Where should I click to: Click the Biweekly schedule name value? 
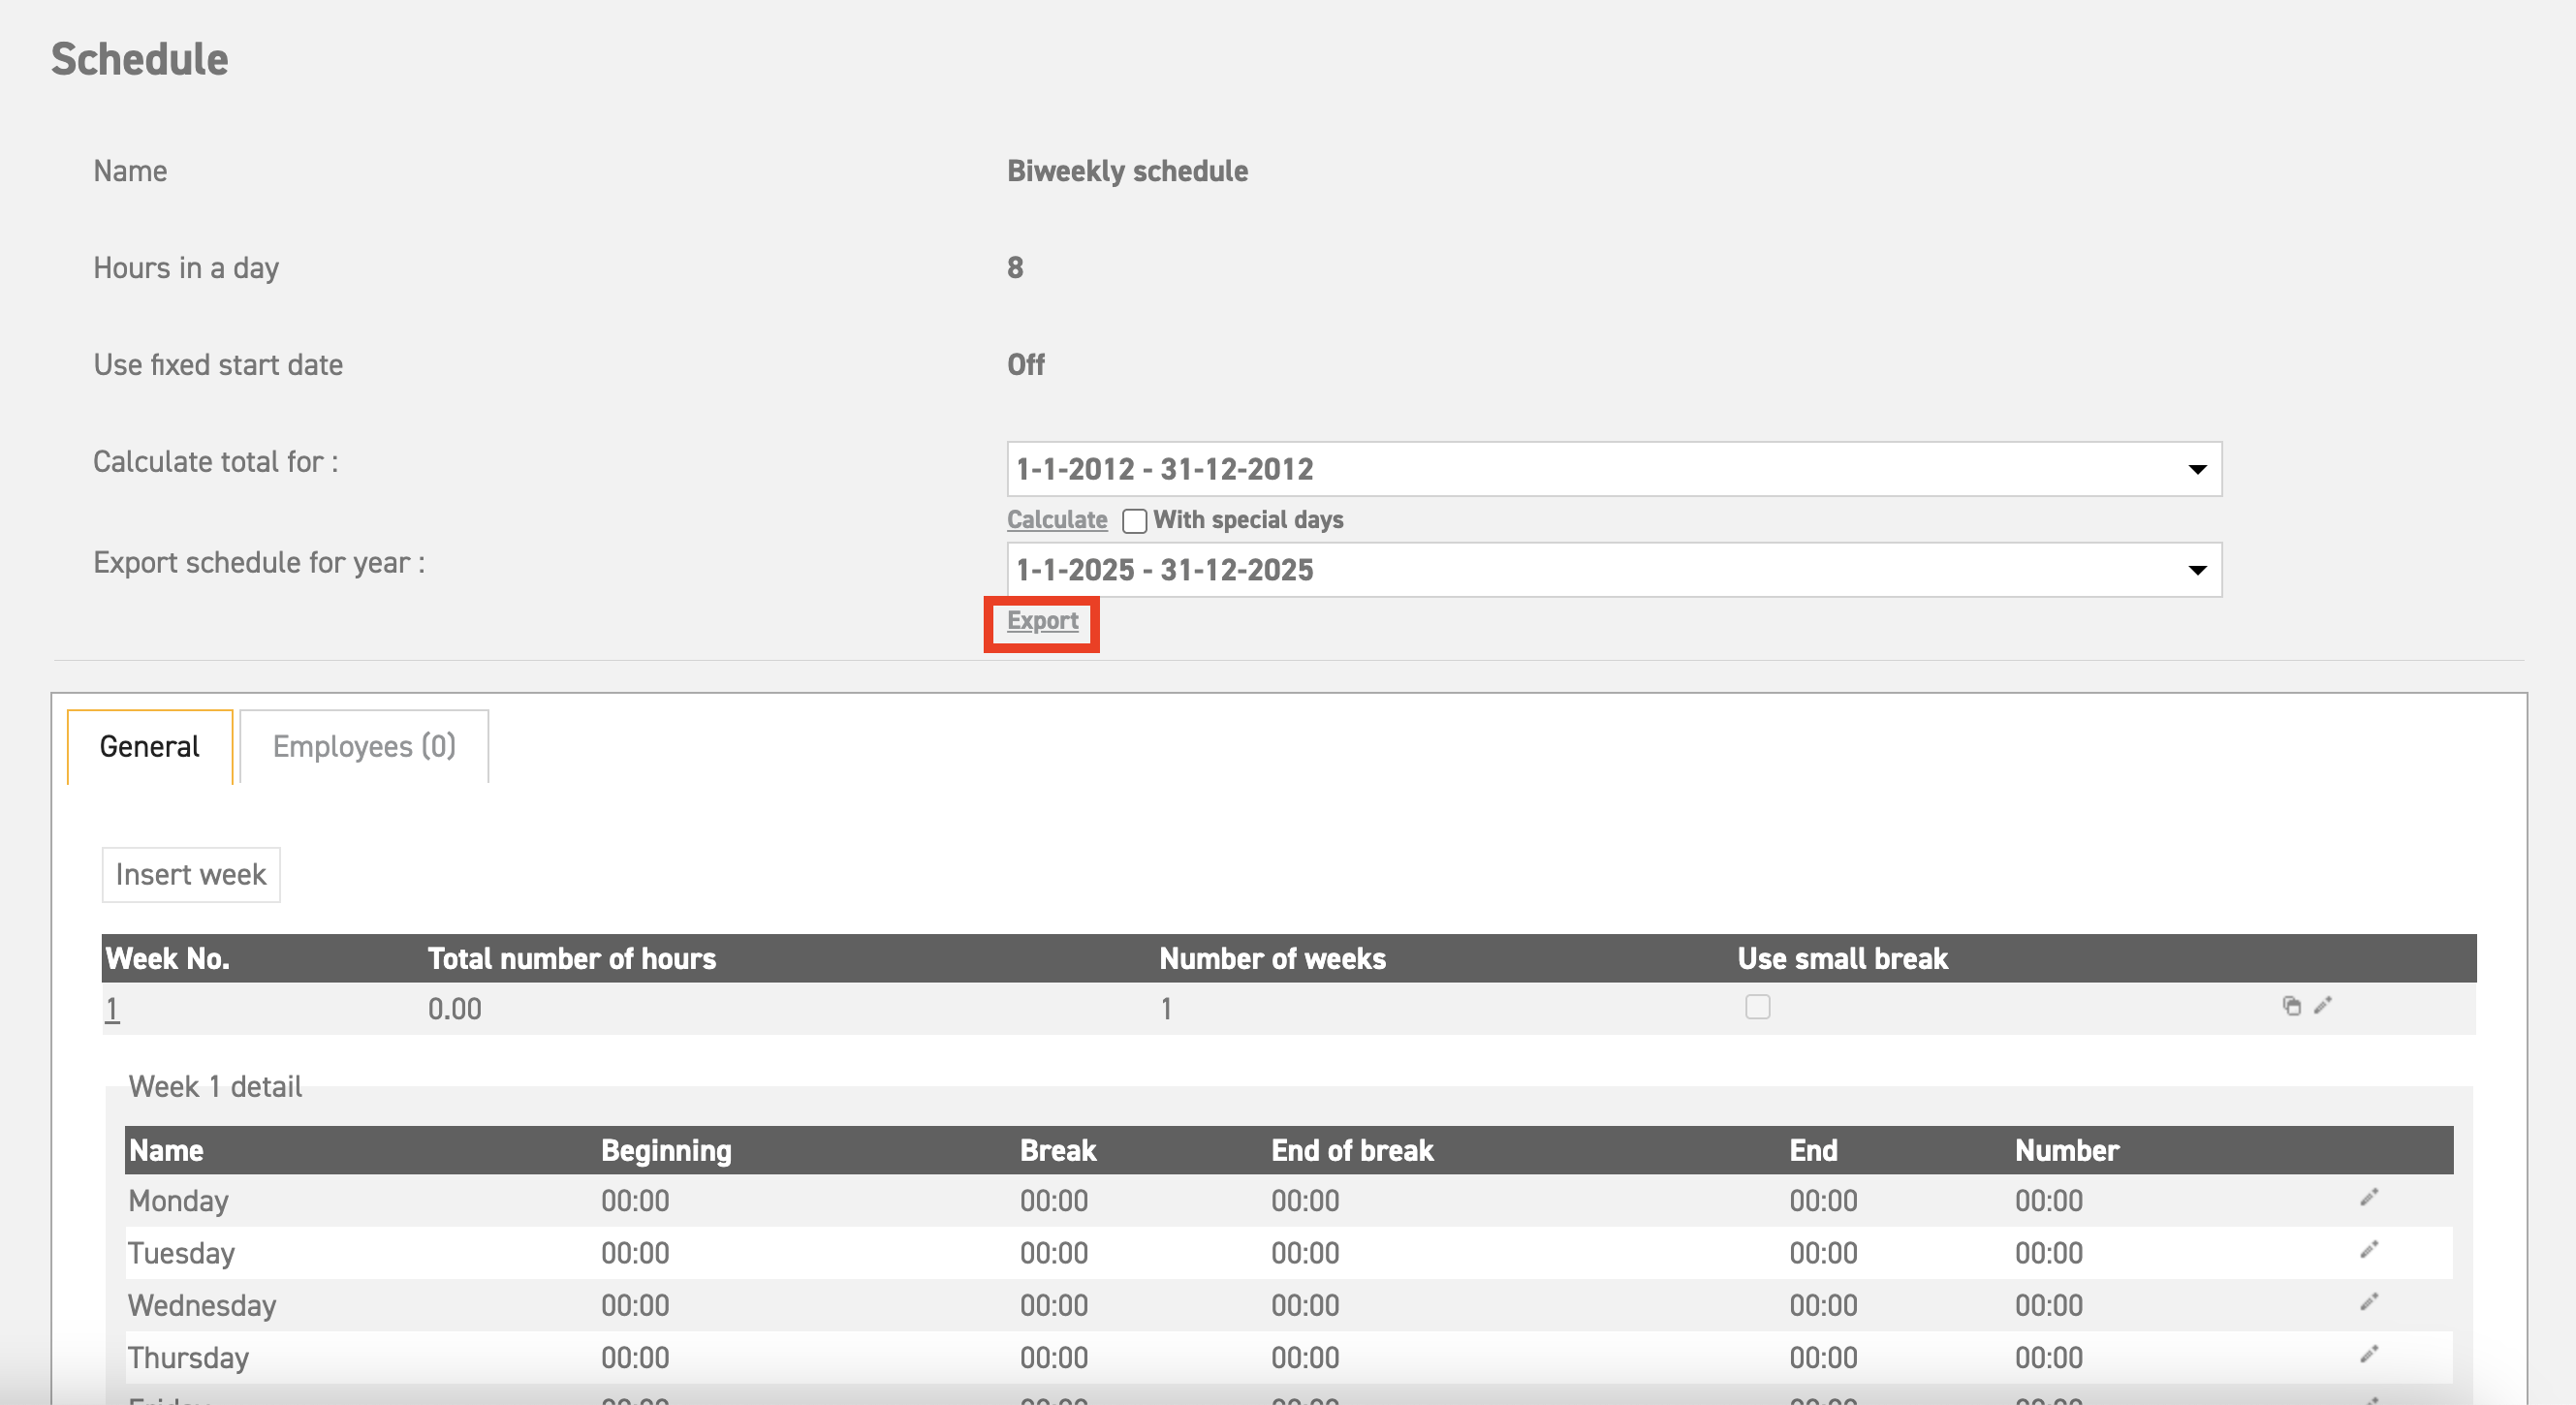point(1127,171)
